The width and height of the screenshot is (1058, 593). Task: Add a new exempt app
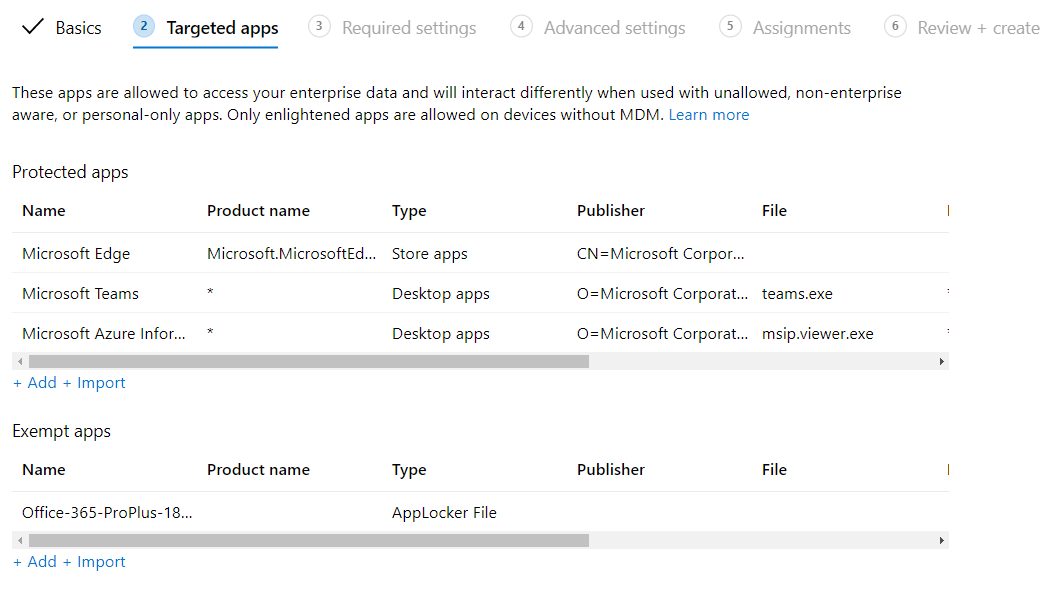(x=35, y=561)
